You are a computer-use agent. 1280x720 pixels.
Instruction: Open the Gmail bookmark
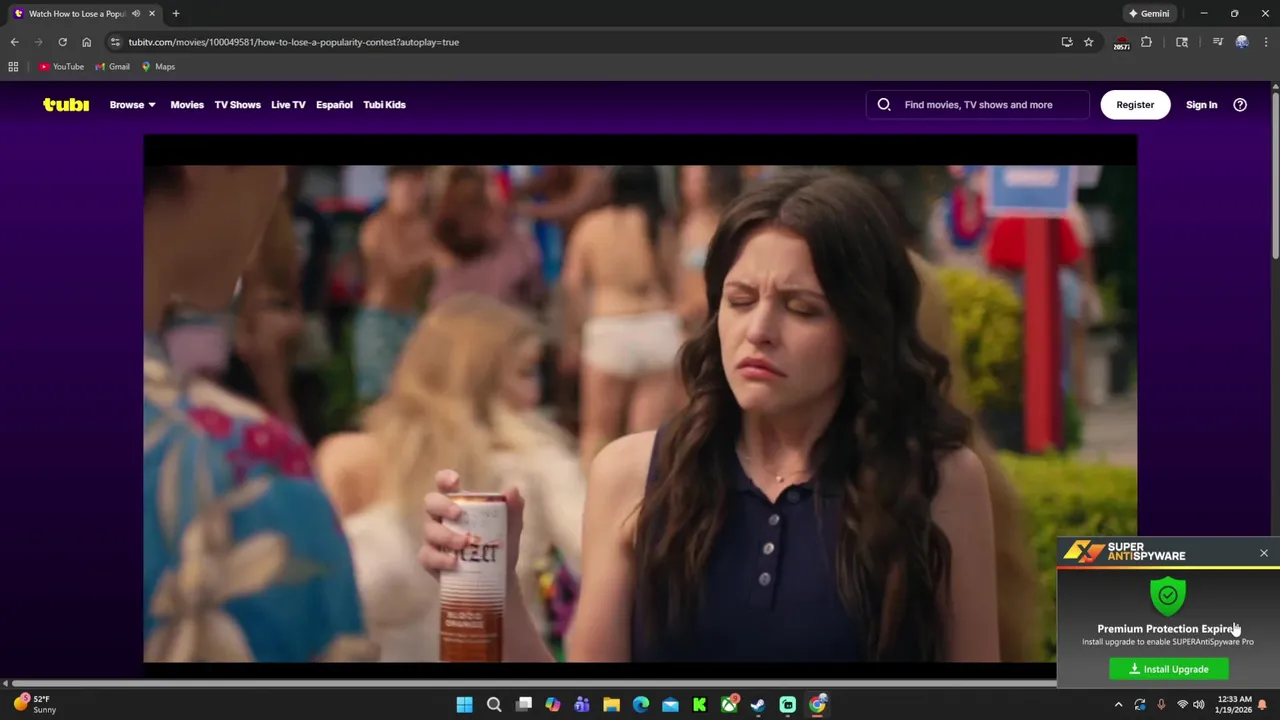pyautogui.click(x=112, y=67)
